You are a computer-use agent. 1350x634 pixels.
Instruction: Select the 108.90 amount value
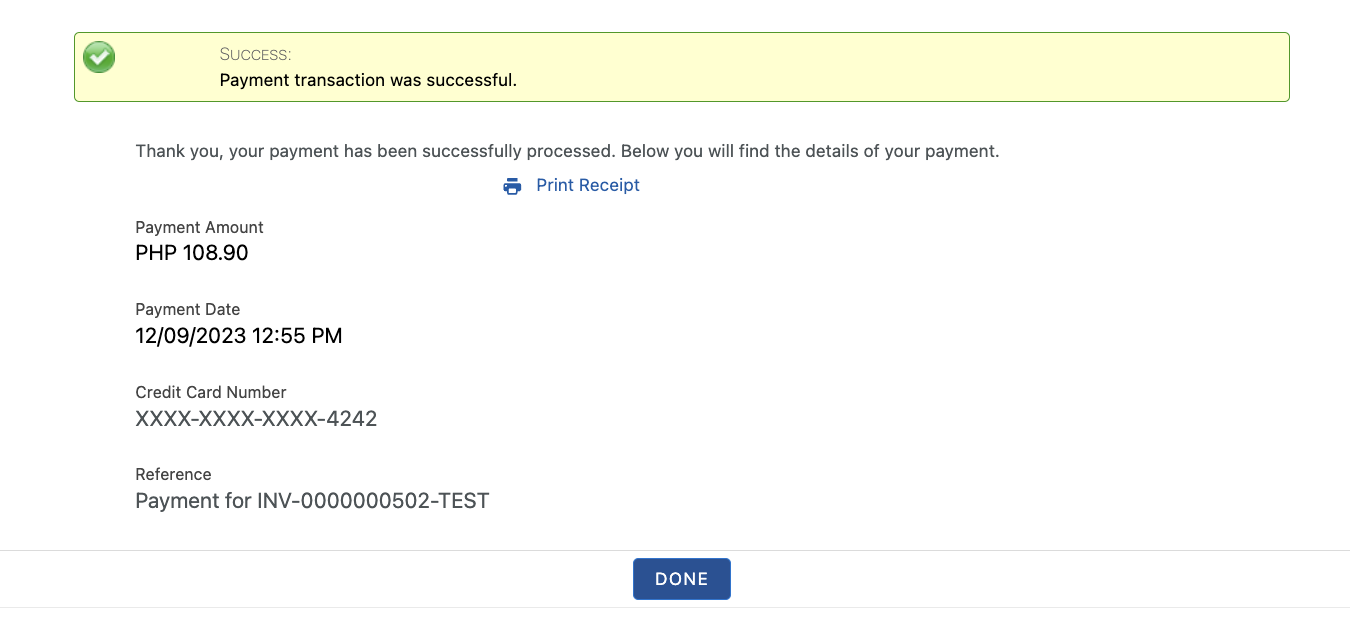point(215,253)
